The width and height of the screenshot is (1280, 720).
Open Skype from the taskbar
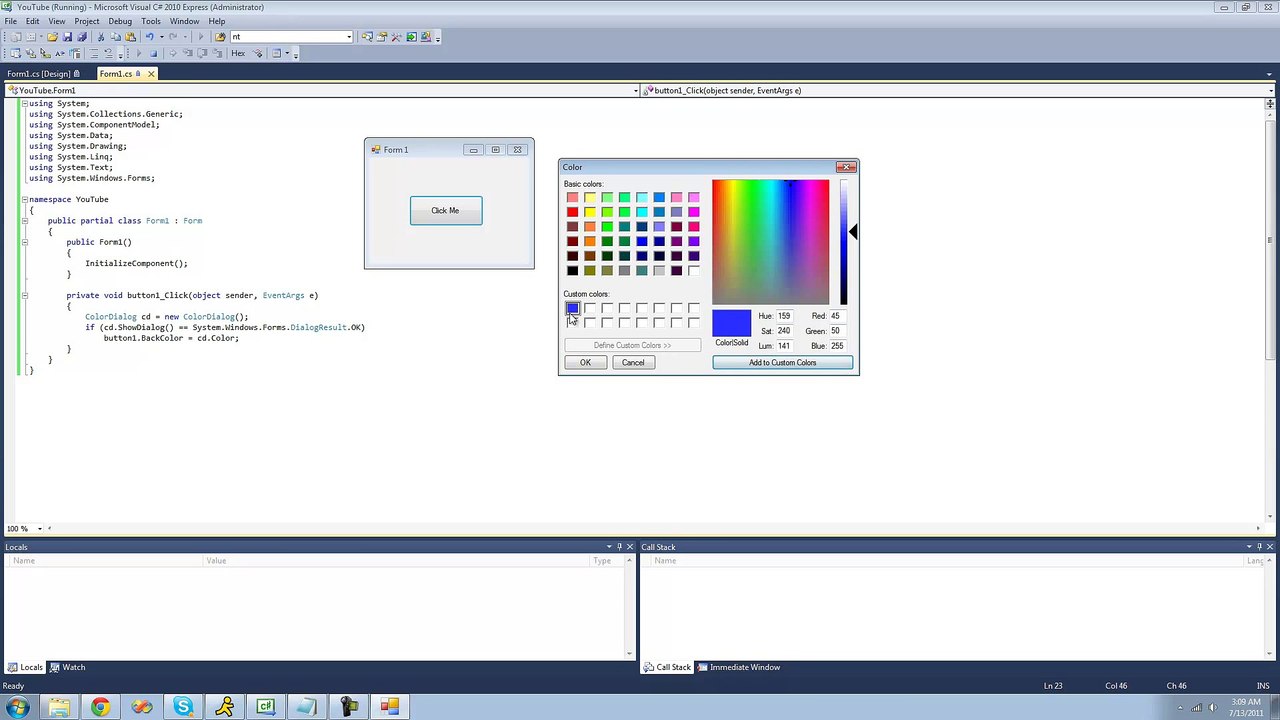tap(183, 707)
